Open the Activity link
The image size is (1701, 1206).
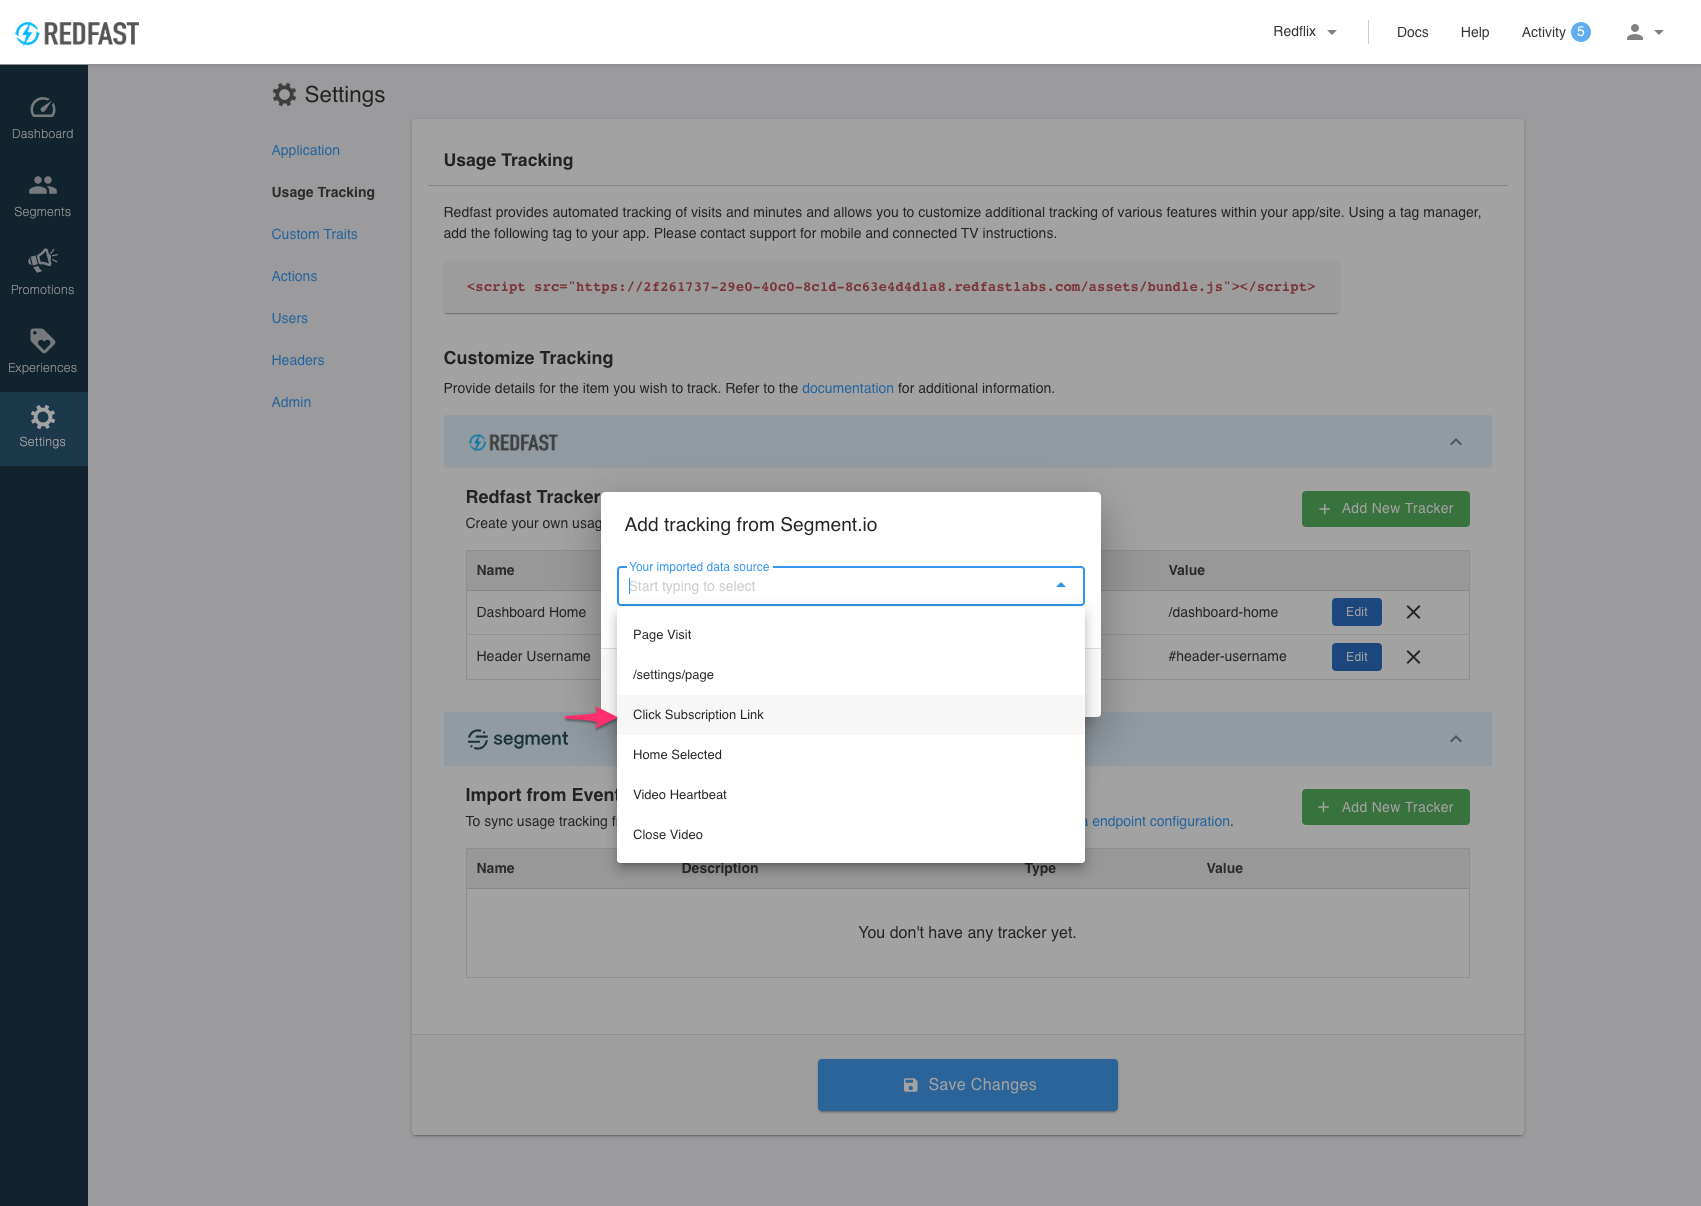1543,32
